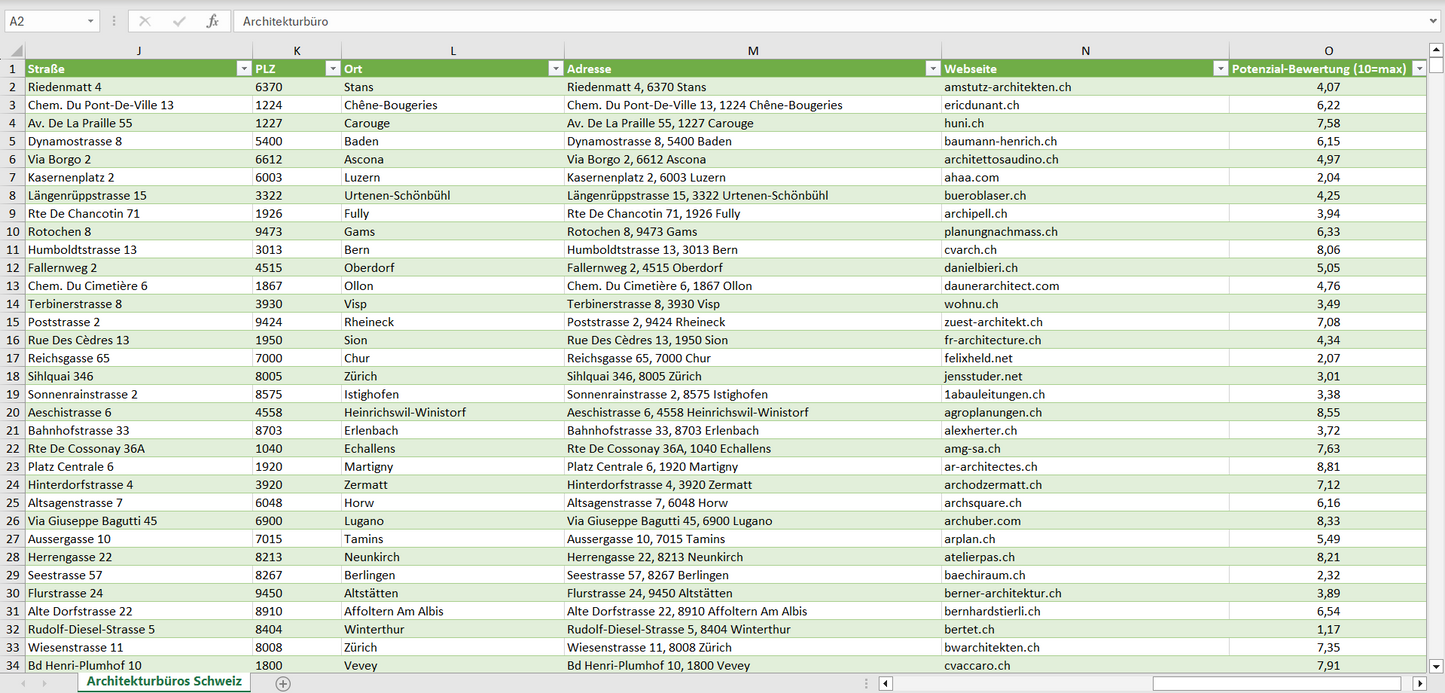Viewport: 1445px width, 693px height.
Task: Click the horizontal scrollbar right arrow
Action: click(1419, 683)
